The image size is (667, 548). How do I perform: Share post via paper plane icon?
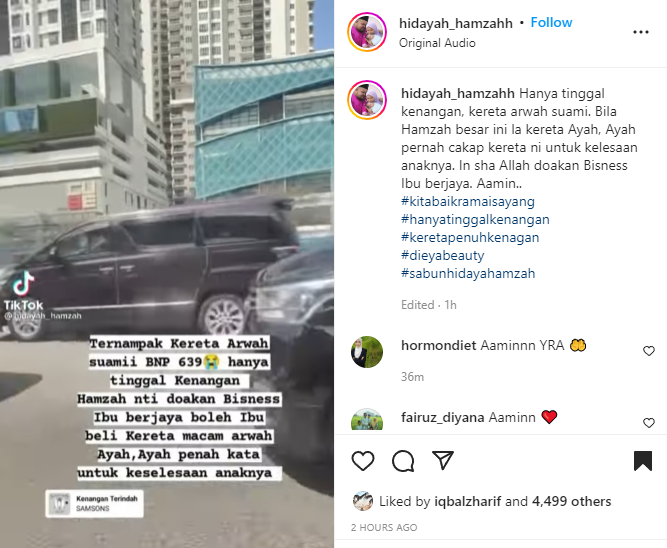tap(443, 460)
